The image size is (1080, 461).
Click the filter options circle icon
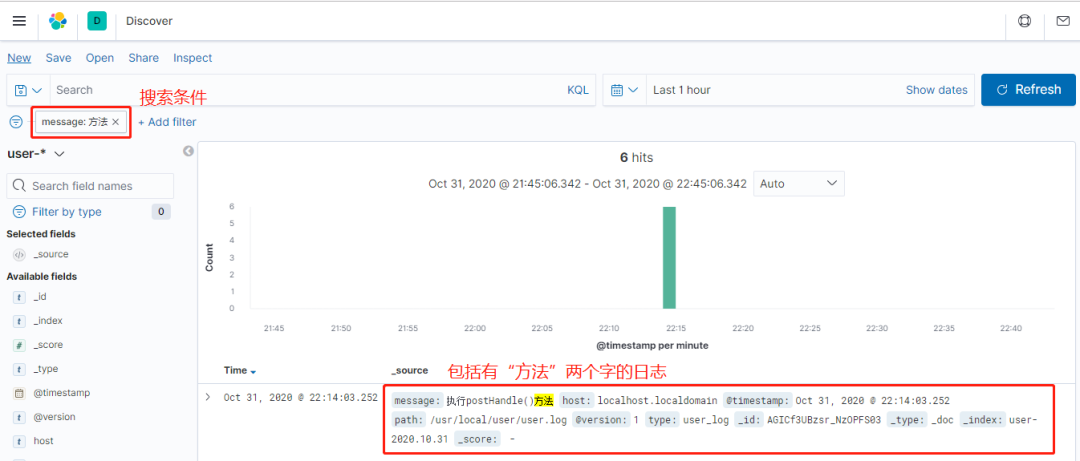(x=16, y=122)
